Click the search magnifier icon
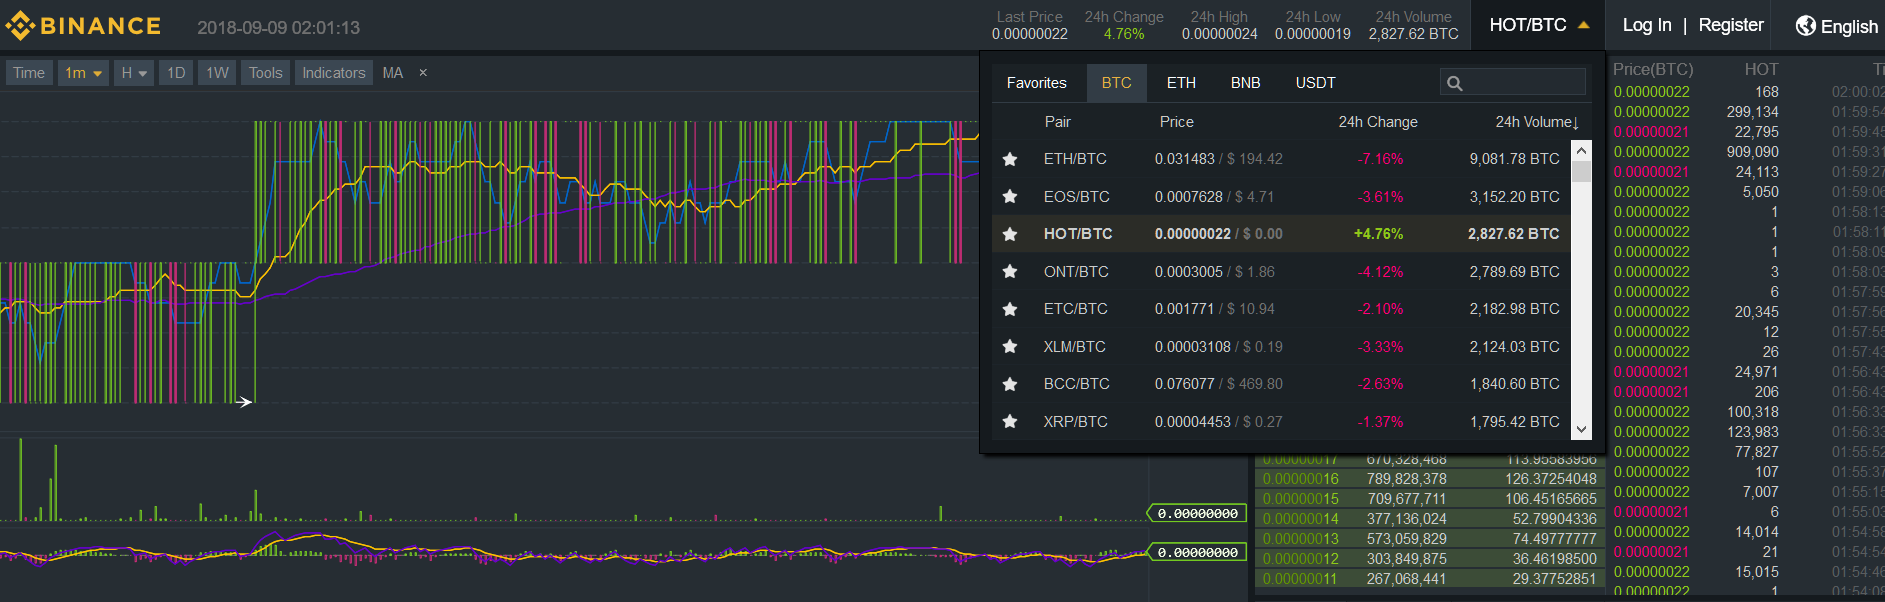 coord(1455,84)
